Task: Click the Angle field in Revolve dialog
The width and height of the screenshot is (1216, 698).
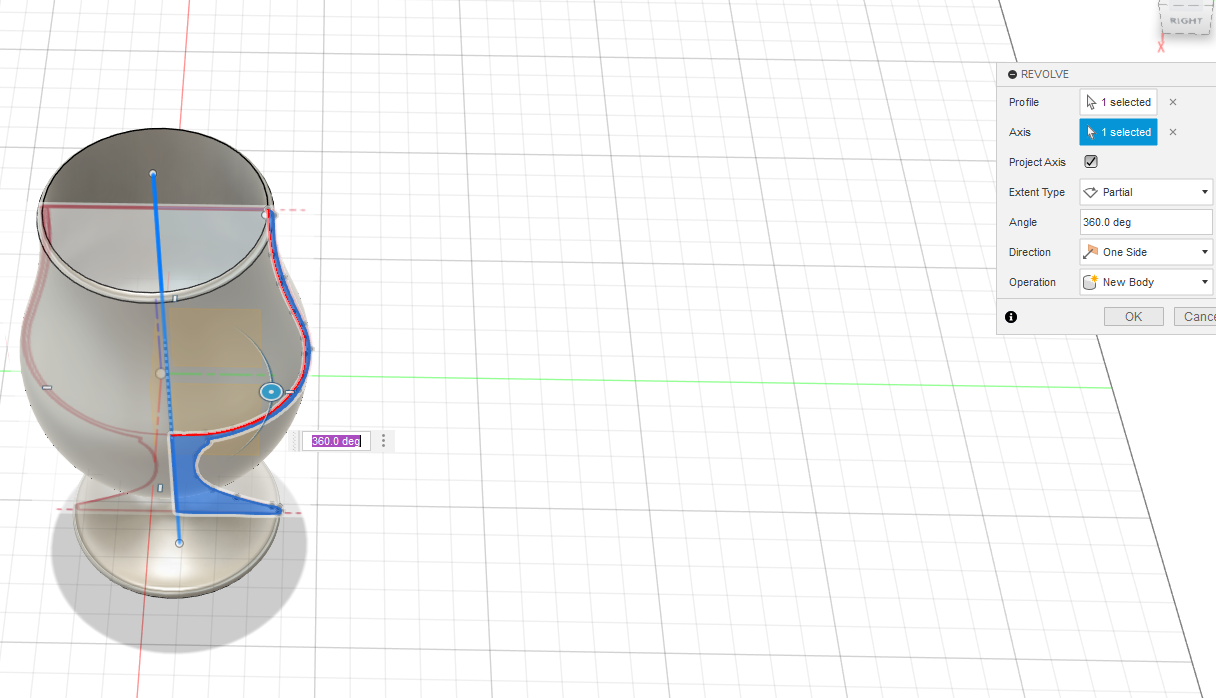Action: 1146,222
